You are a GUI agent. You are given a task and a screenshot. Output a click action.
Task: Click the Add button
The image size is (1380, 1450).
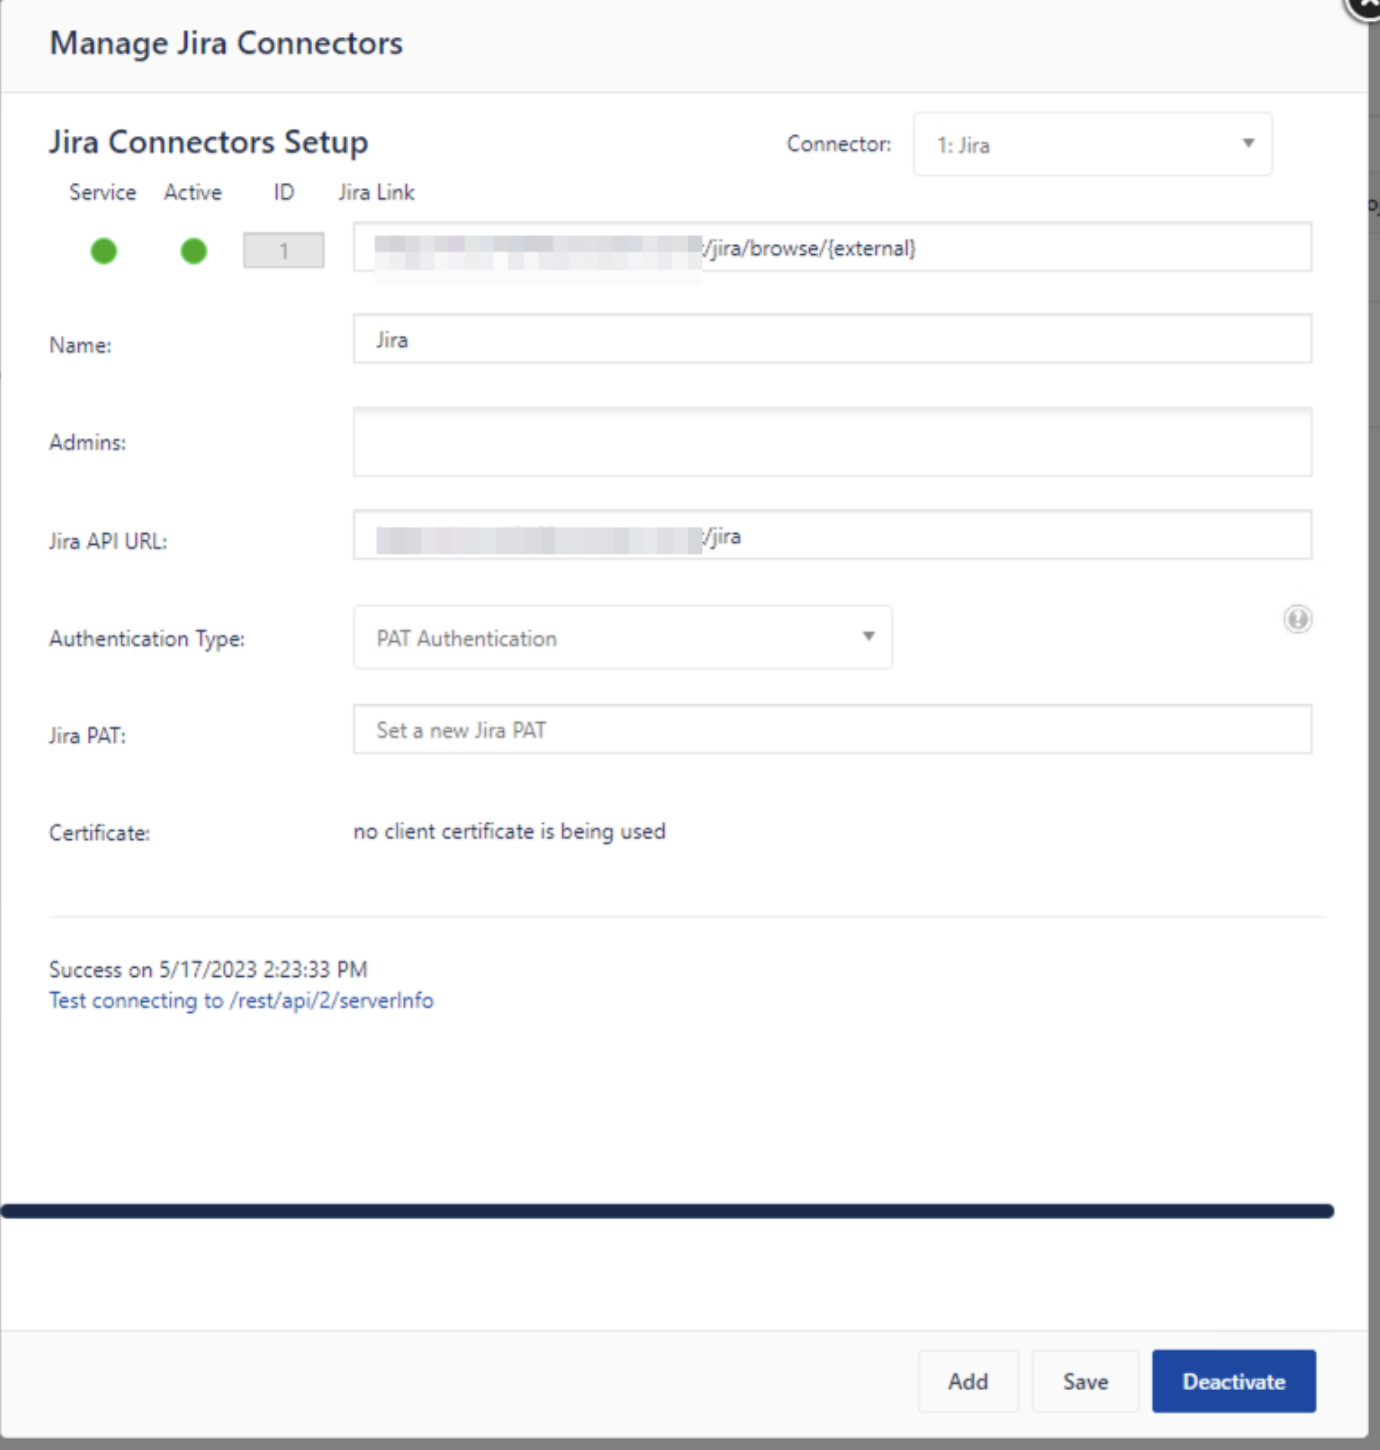tap(968, 1381)
